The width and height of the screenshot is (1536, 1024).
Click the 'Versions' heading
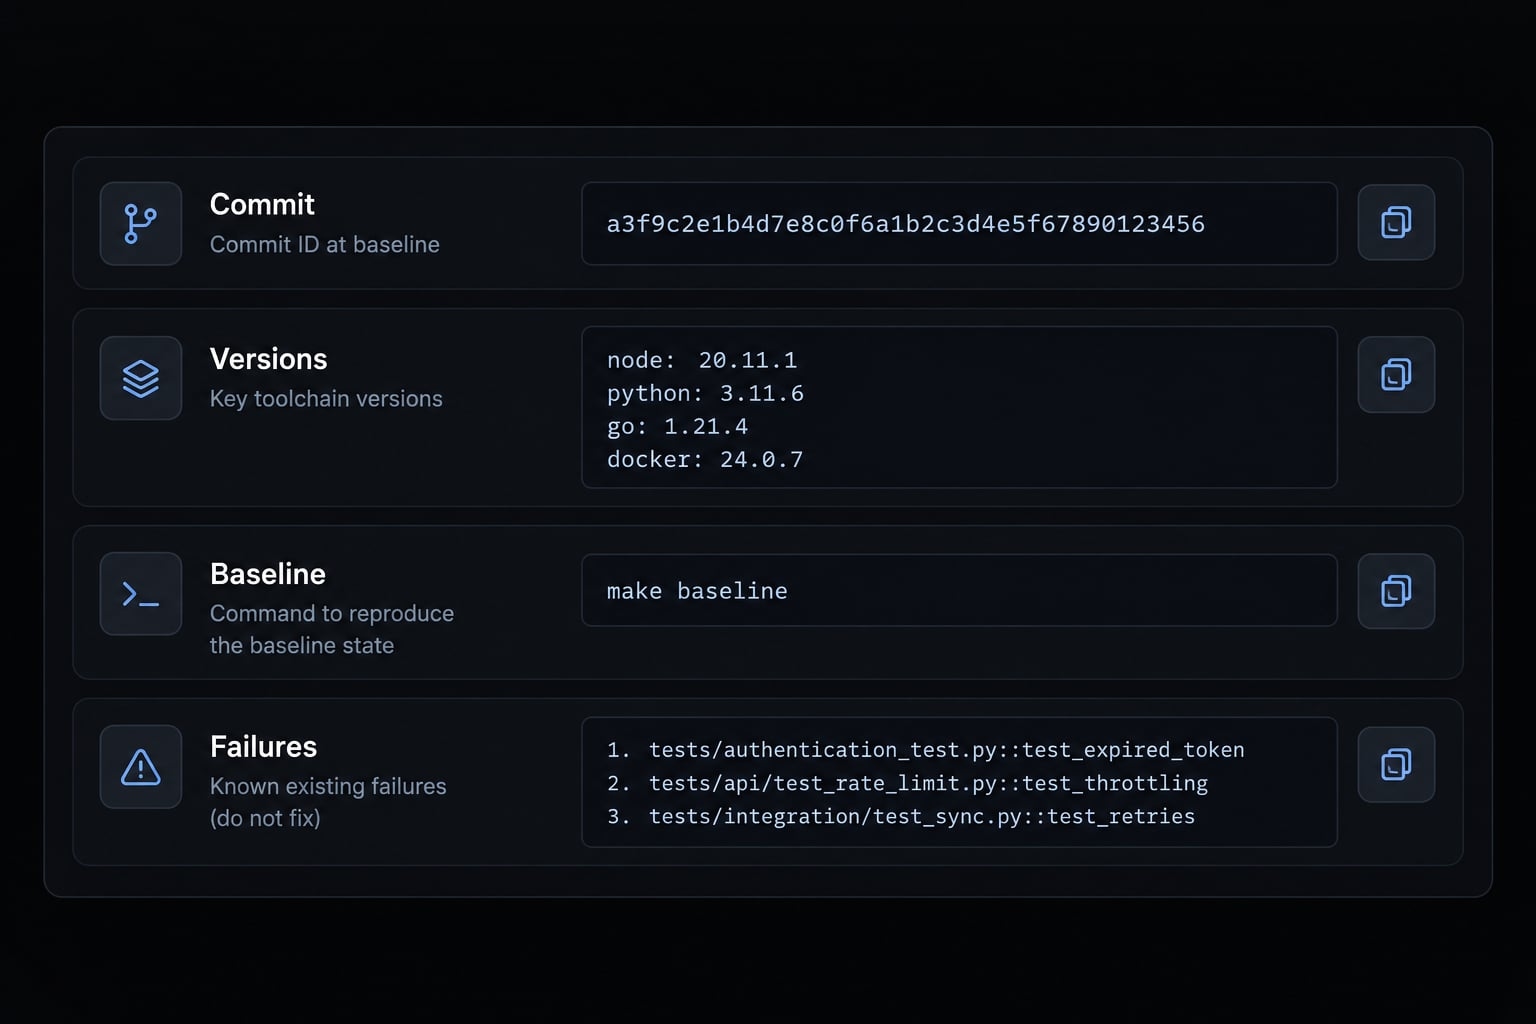268,359
